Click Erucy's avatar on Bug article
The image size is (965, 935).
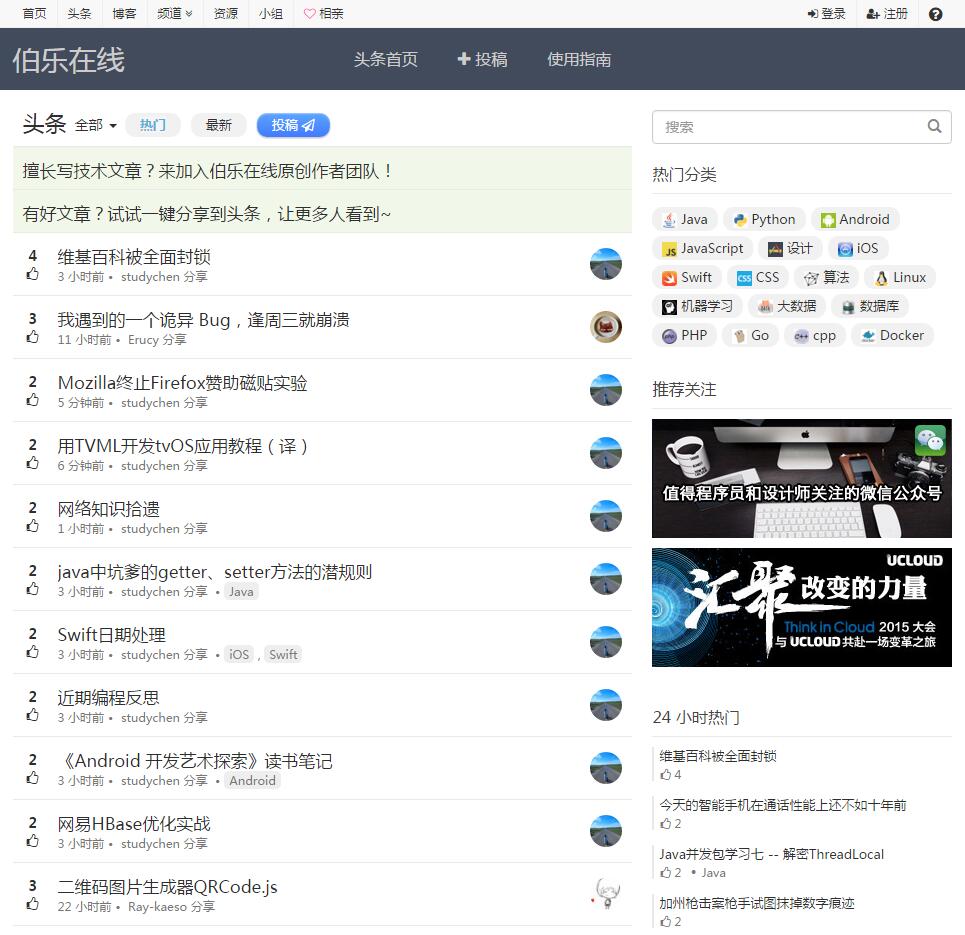pos(605,327)
